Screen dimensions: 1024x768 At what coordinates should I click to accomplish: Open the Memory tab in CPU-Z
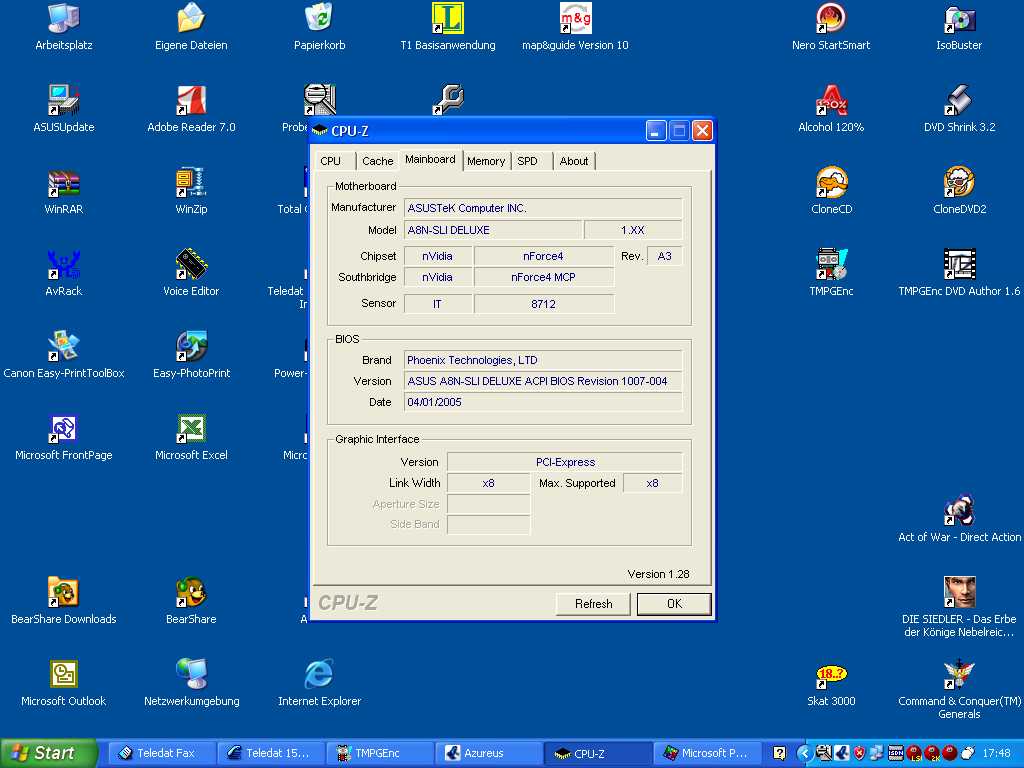click(486, 161)
